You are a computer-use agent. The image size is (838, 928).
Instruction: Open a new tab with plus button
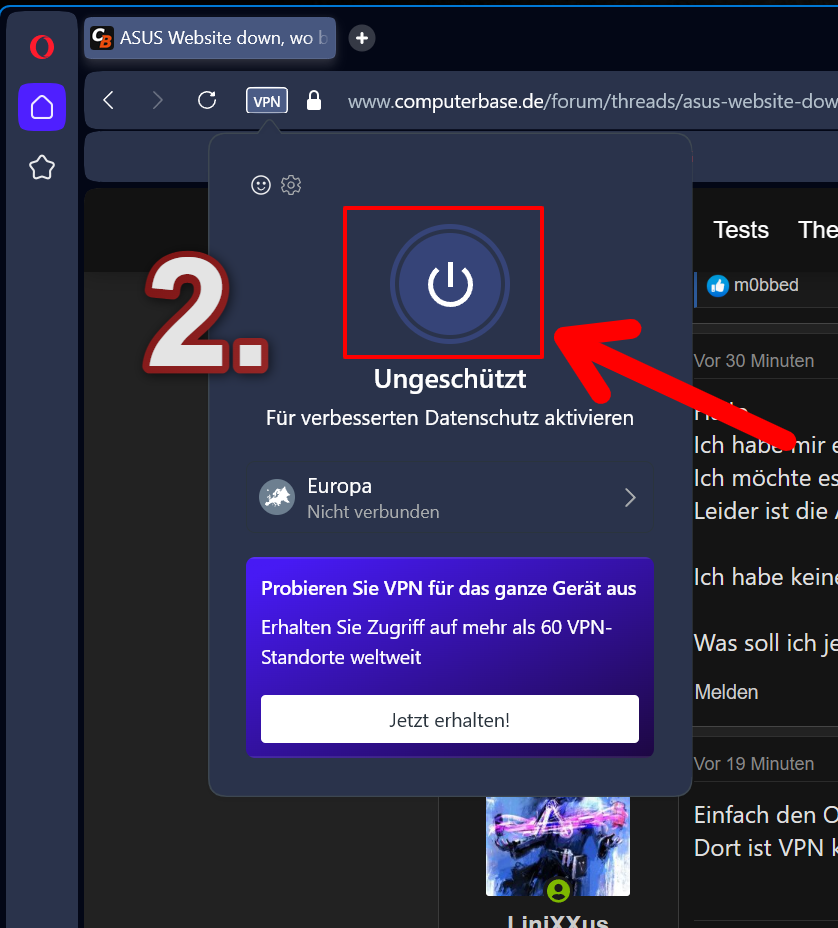point(362,38)
